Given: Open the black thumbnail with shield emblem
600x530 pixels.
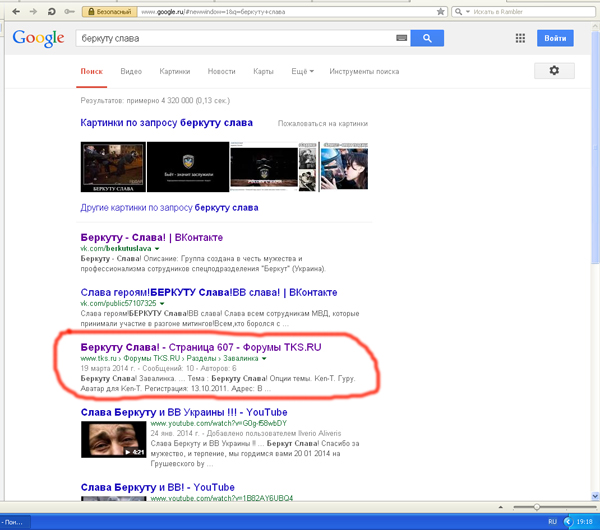Looking at the screenshot, I should [x=188, y=167].
